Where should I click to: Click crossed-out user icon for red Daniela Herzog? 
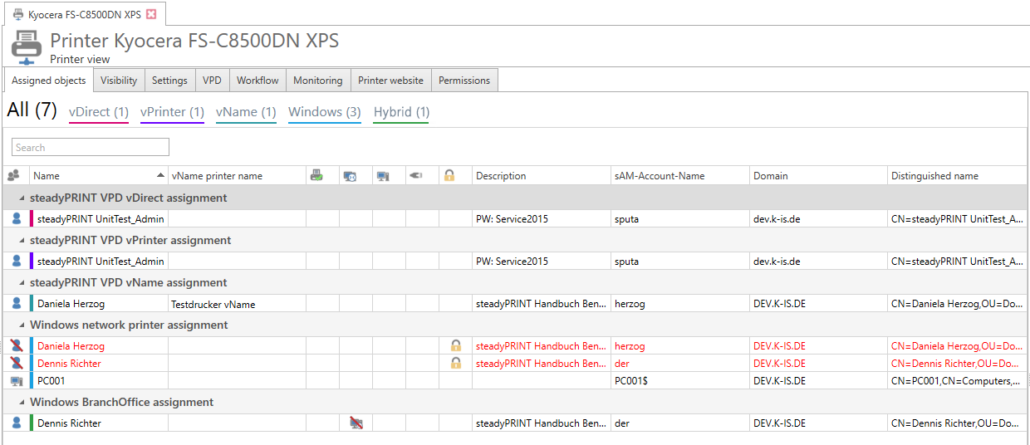[16, 346]
